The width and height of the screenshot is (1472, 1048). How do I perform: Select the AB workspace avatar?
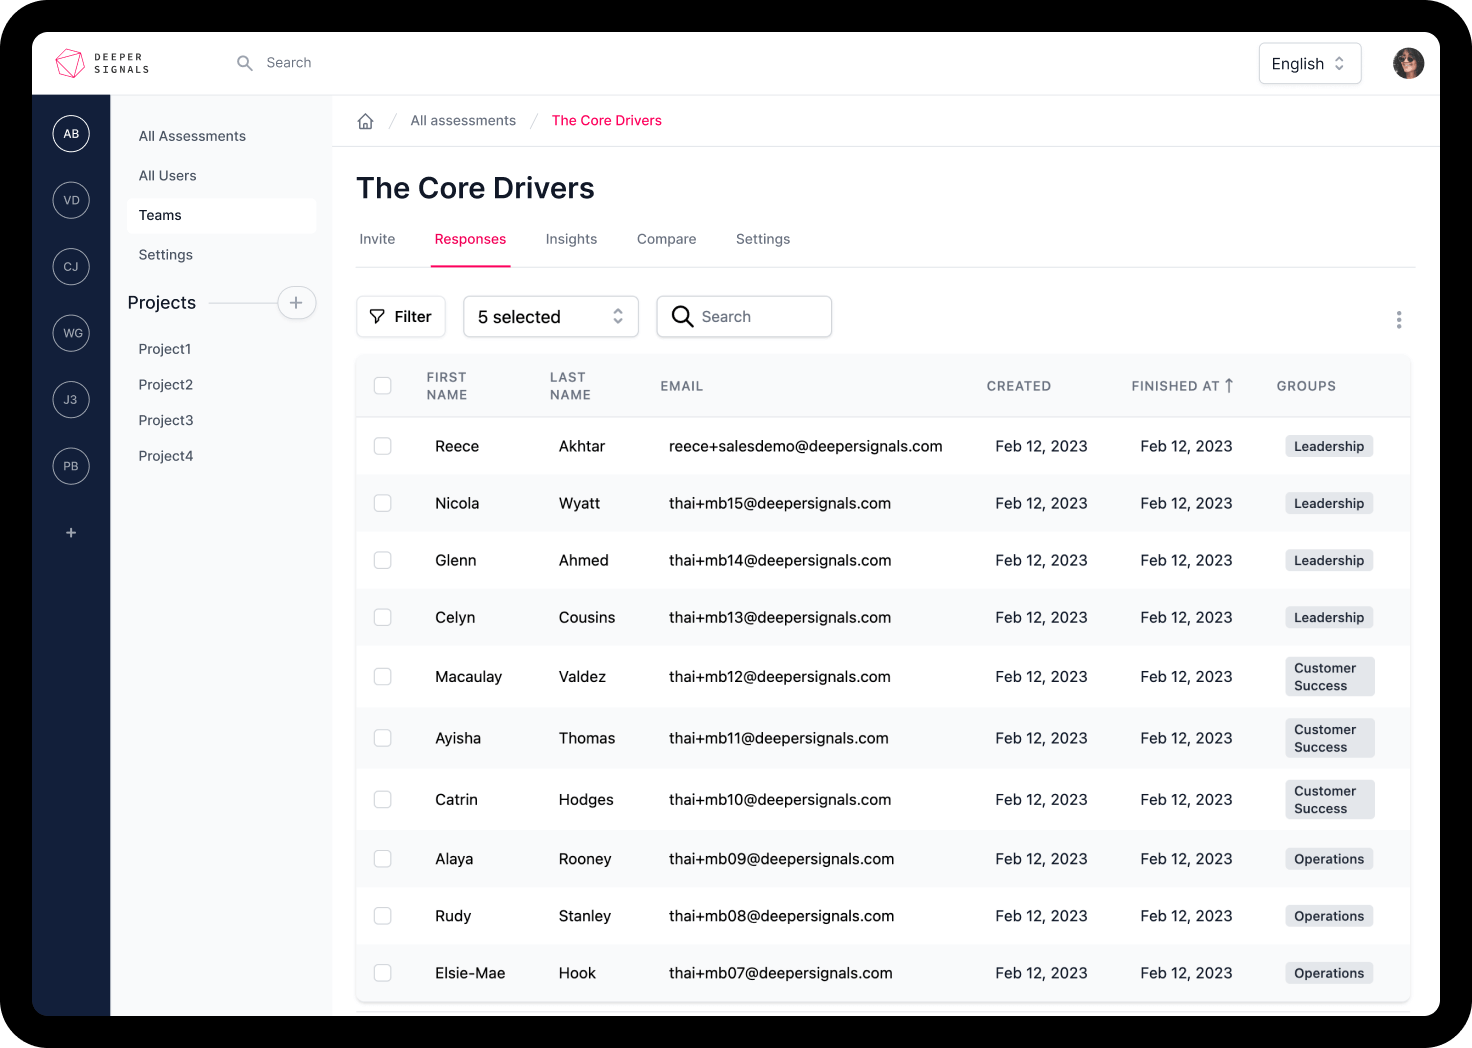(71, 134)
